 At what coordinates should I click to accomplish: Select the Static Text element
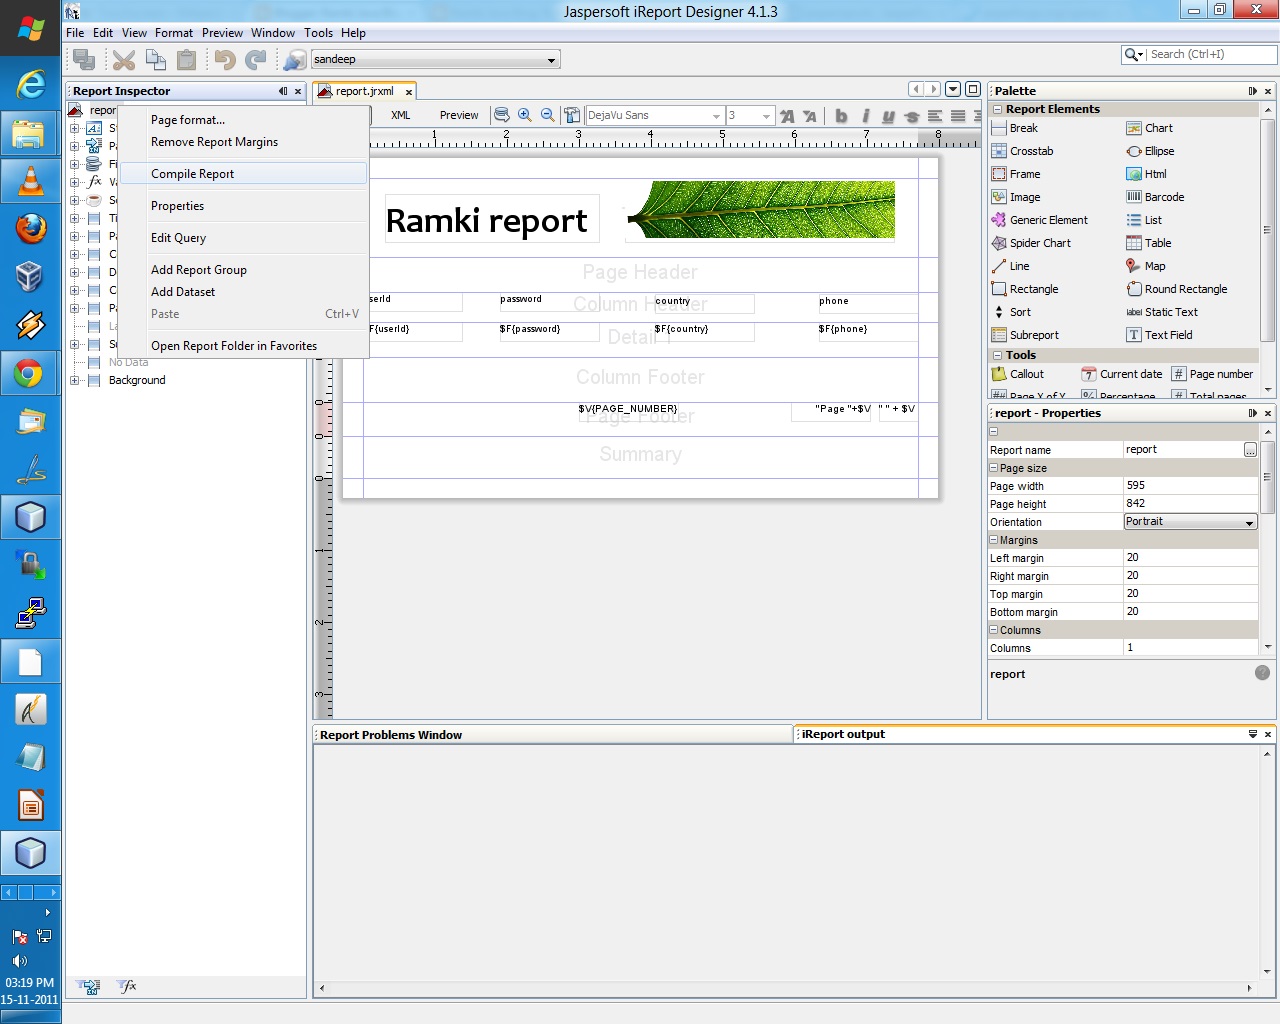[1162, 312]
